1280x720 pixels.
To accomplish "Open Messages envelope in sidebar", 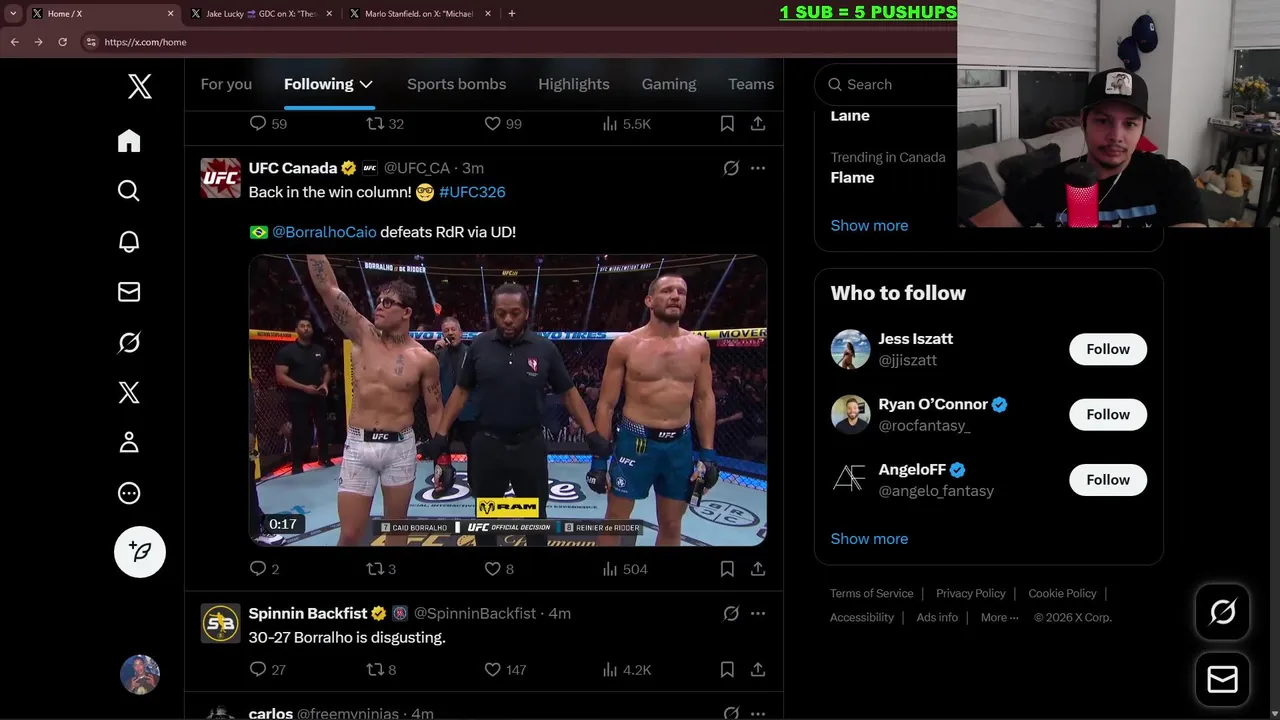I will (x=129, y=292).
